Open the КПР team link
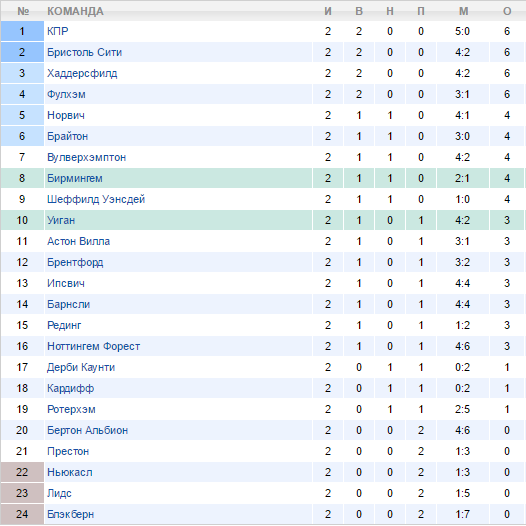Image resolution: width=526 pixels, height=526 pixels. pyautogui.click(x=58, y=31)
